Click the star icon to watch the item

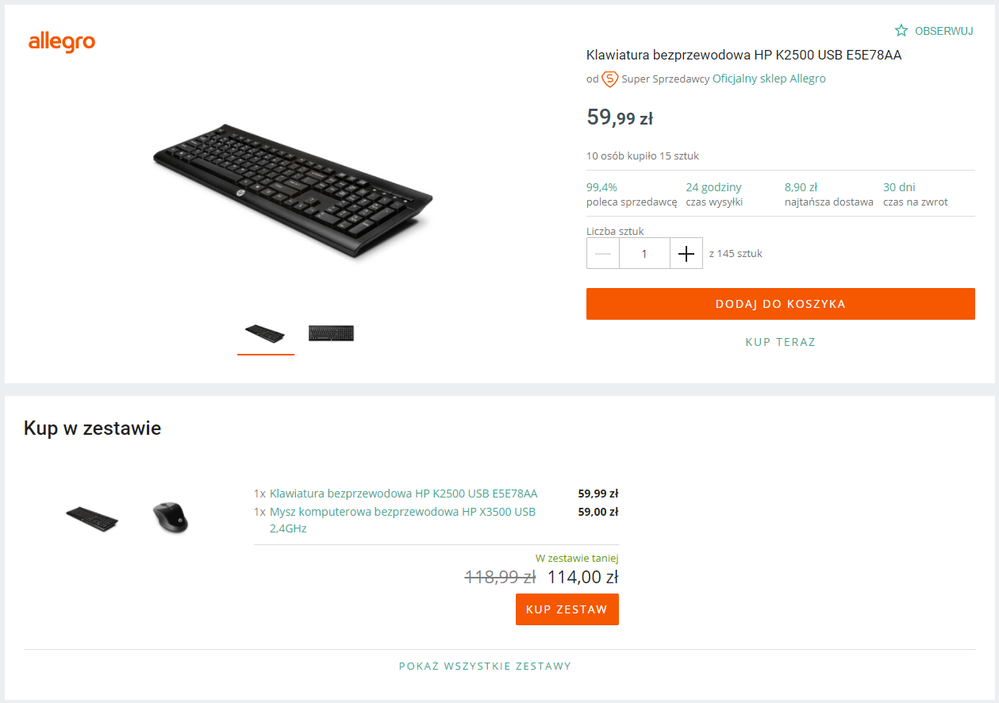(x=901, y=31)
